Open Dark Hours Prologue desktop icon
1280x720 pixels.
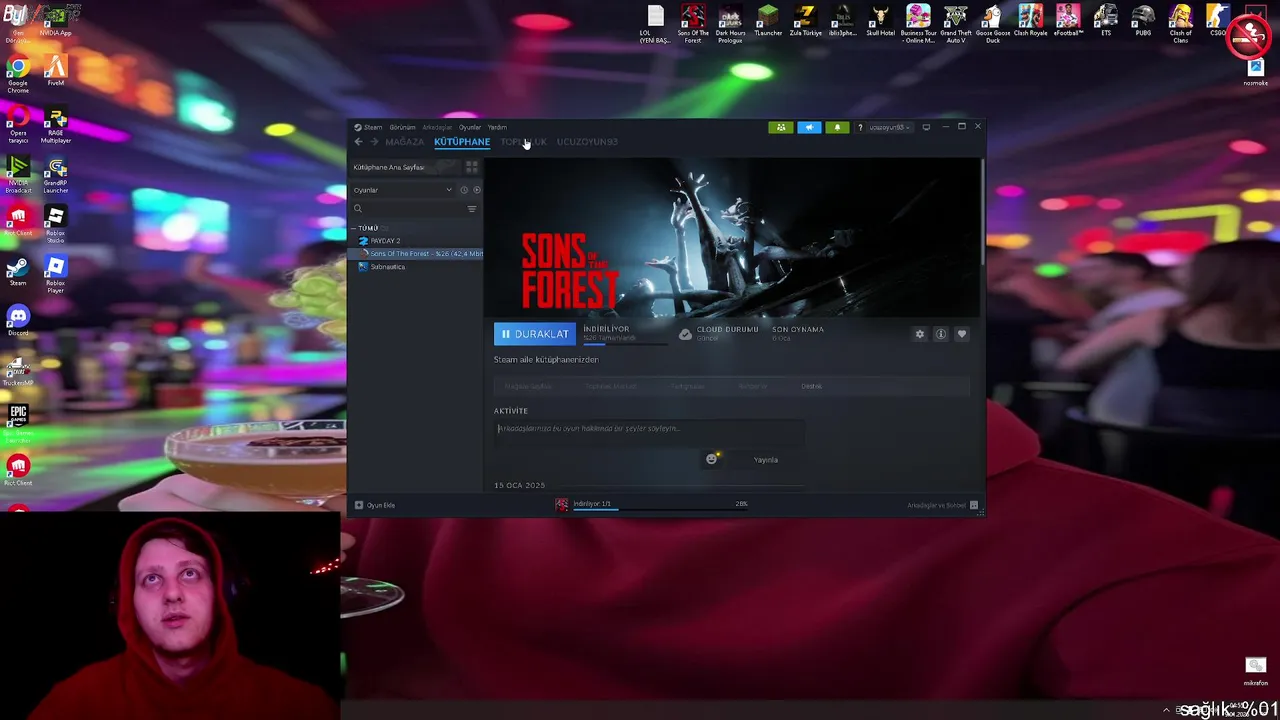point(730,24)
